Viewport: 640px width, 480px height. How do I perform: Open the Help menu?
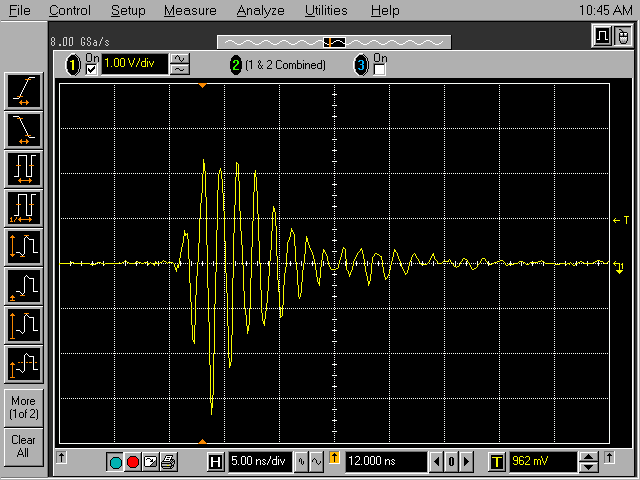[x=385, y=10]
